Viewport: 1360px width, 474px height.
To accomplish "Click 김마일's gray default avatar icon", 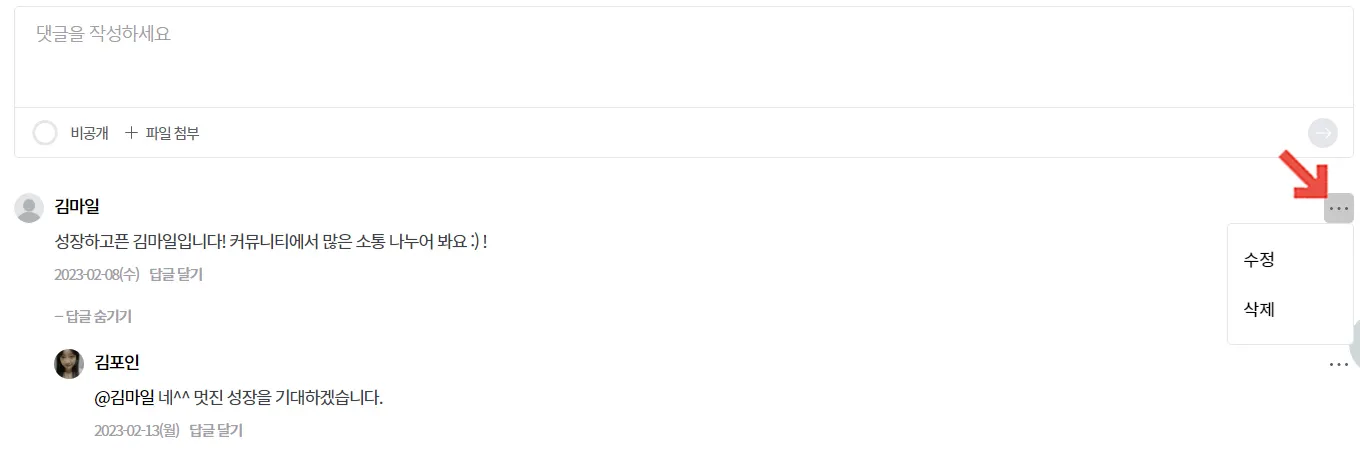I will pos(29,208).
